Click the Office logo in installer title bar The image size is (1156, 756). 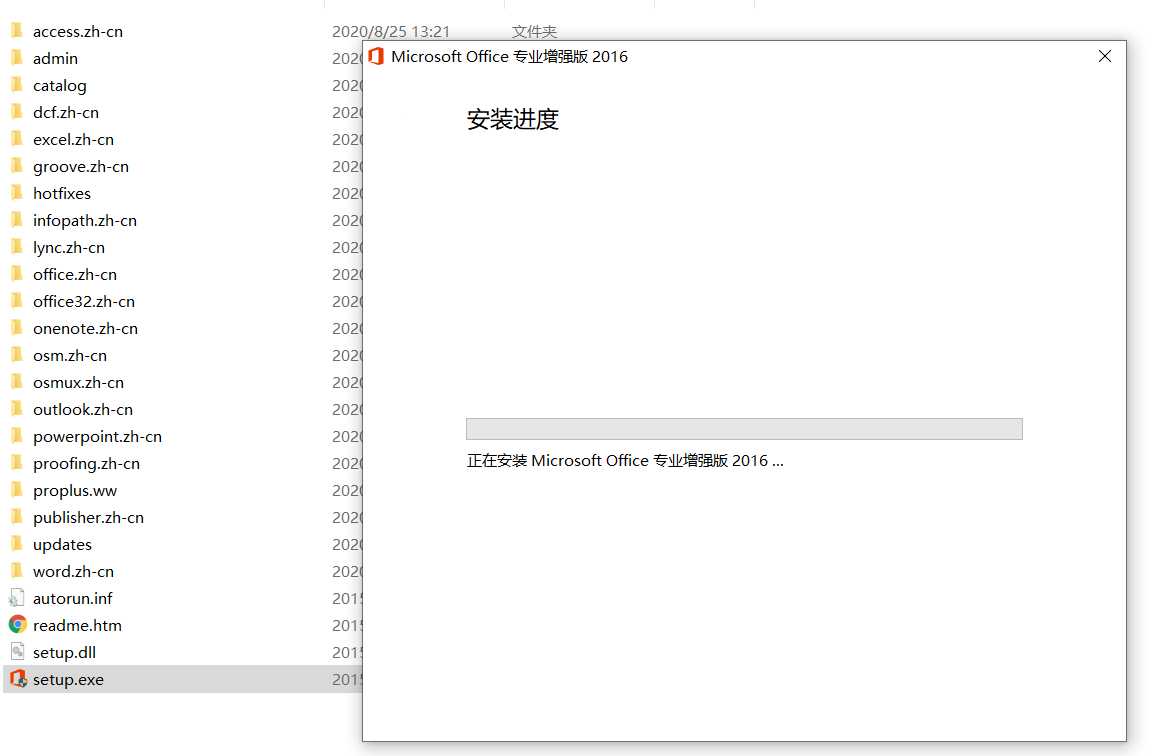376,56
